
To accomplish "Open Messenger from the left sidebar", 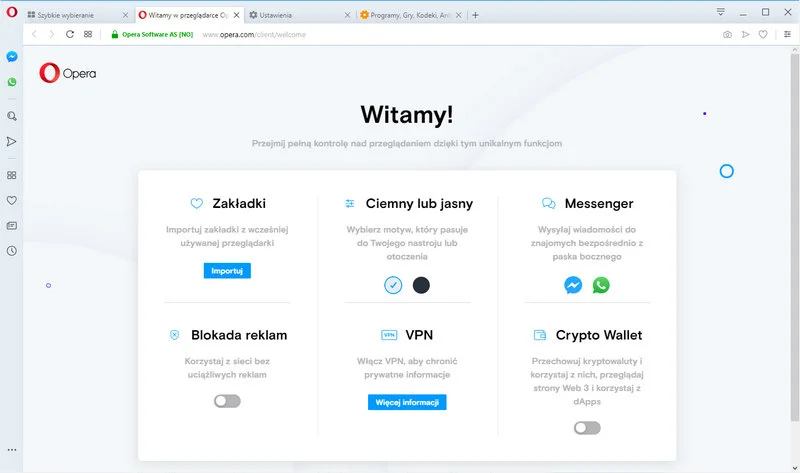I will (x=12, y=57).
